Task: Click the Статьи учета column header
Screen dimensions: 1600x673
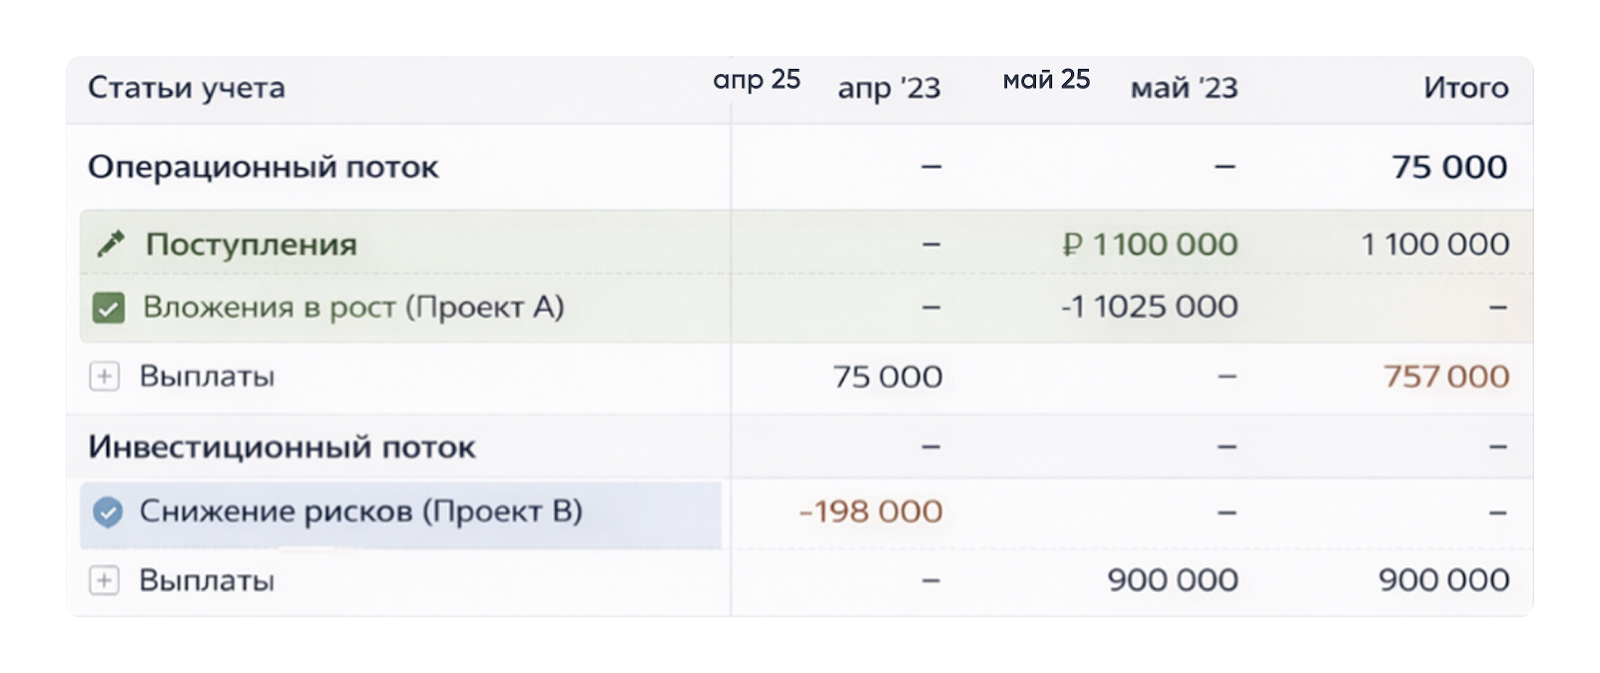Action: pos(187,88)
